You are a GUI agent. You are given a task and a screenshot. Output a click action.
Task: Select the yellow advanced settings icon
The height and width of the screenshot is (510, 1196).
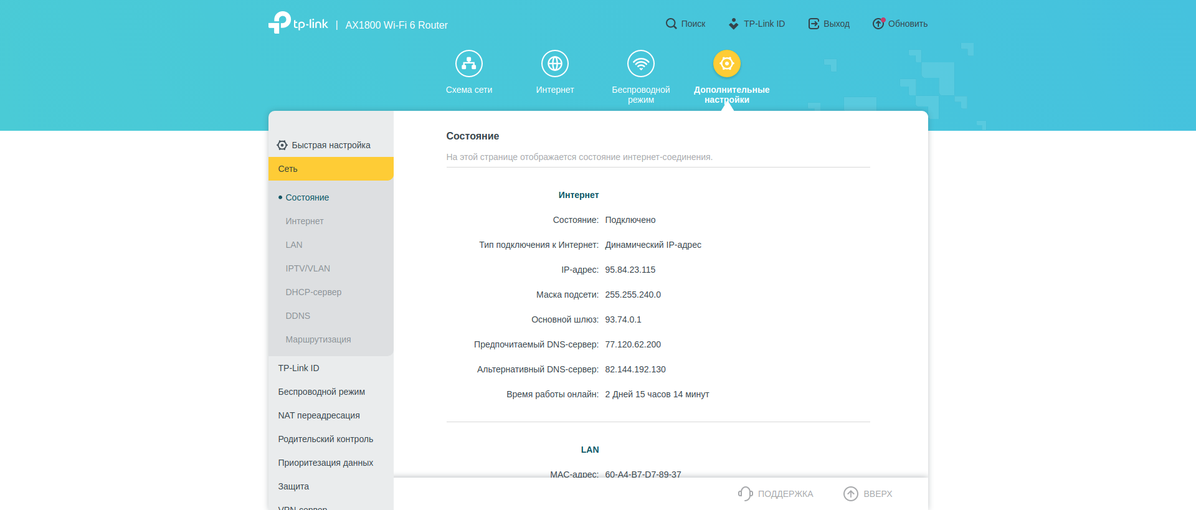click(727, 63)
